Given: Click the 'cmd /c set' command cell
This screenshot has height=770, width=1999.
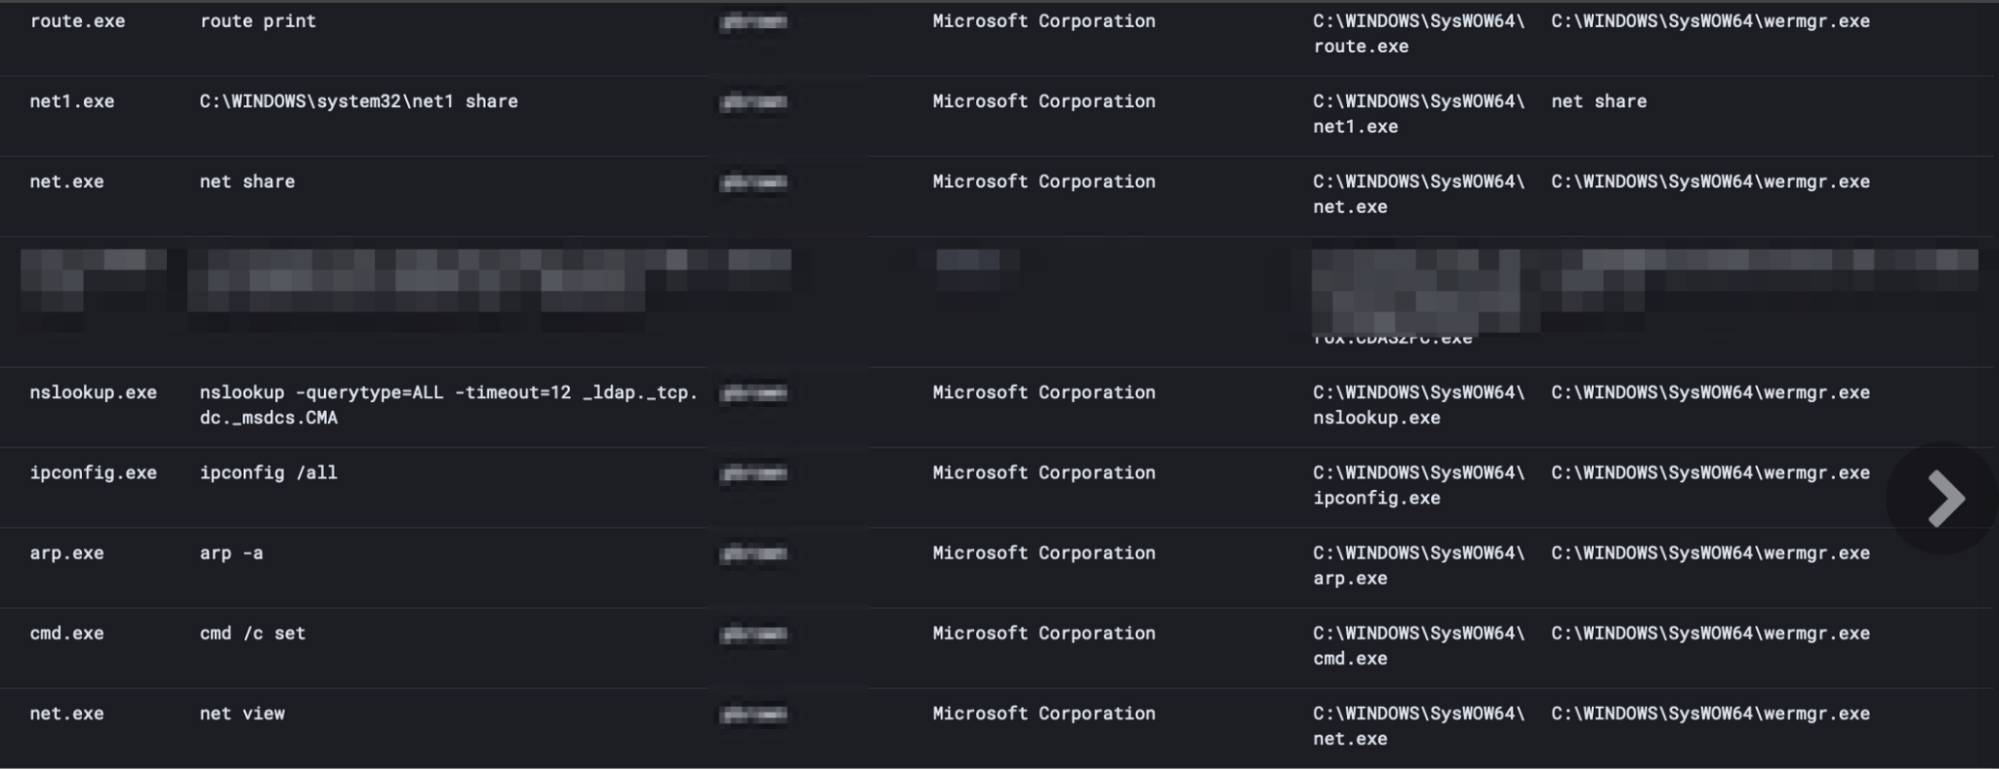Looking at the screenshot, I should point(252,633).
